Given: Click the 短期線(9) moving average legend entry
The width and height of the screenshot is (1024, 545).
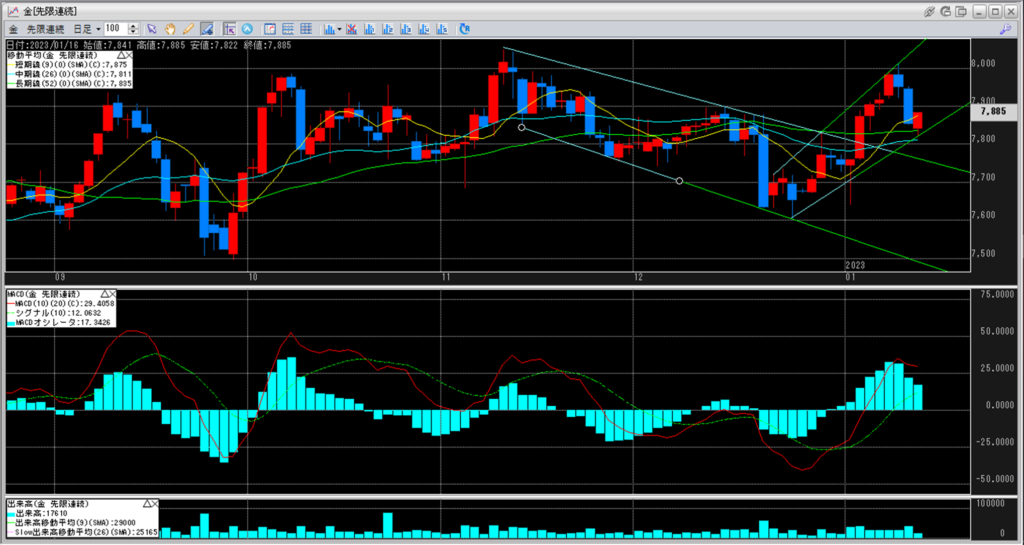Looking at the screenshot, I should pos(69,64).
